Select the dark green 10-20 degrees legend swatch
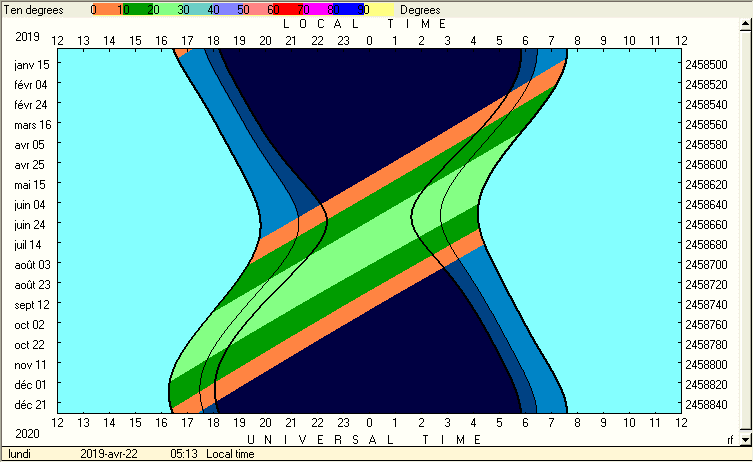Viewport: 754px width, 463px height. tap(138, 10)
